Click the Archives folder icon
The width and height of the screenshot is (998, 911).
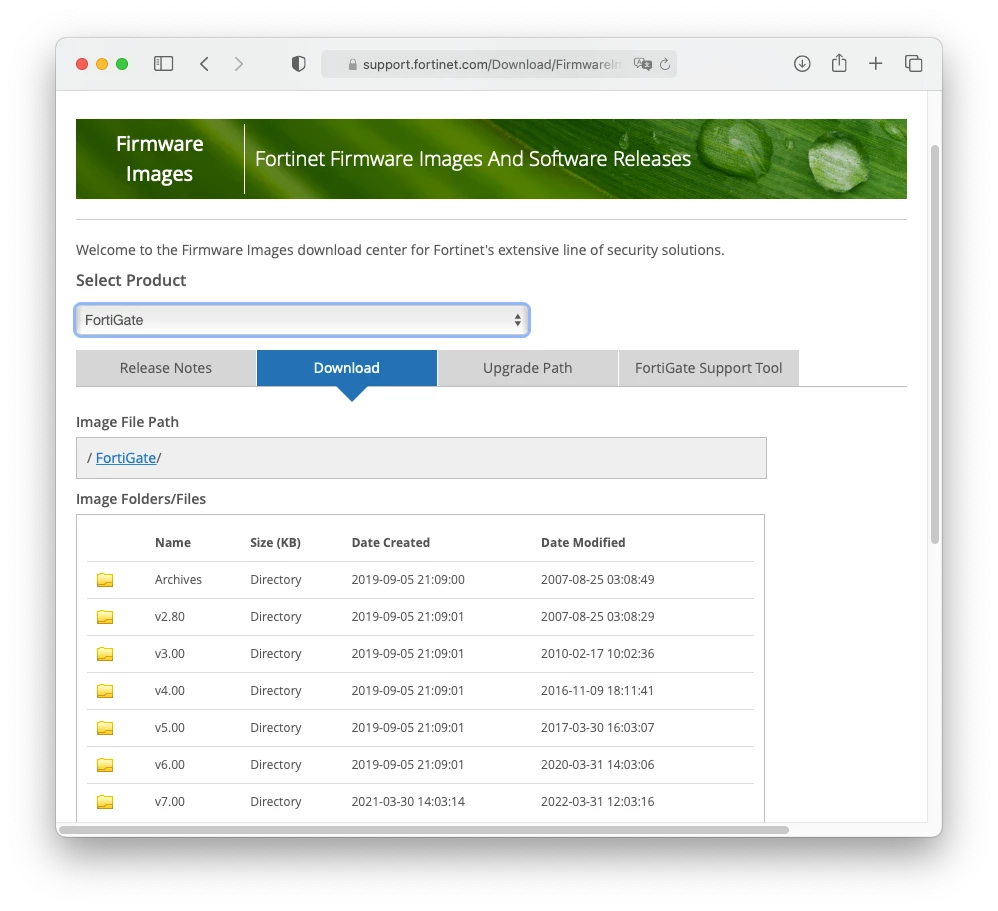(105, 580)
